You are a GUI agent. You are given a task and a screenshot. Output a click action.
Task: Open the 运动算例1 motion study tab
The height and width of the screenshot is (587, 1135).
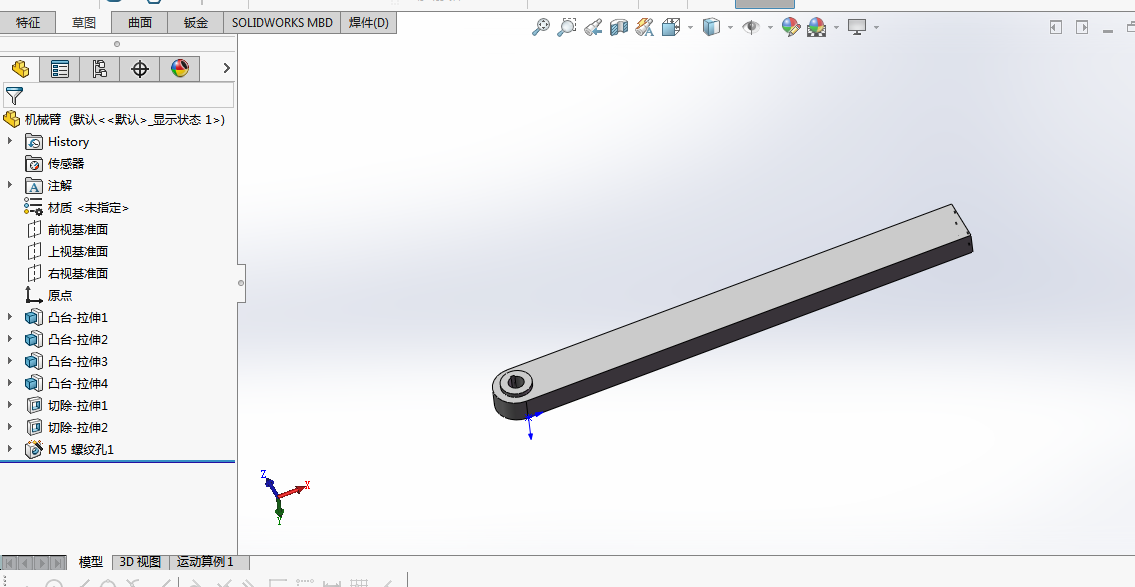tap(206, 562)
